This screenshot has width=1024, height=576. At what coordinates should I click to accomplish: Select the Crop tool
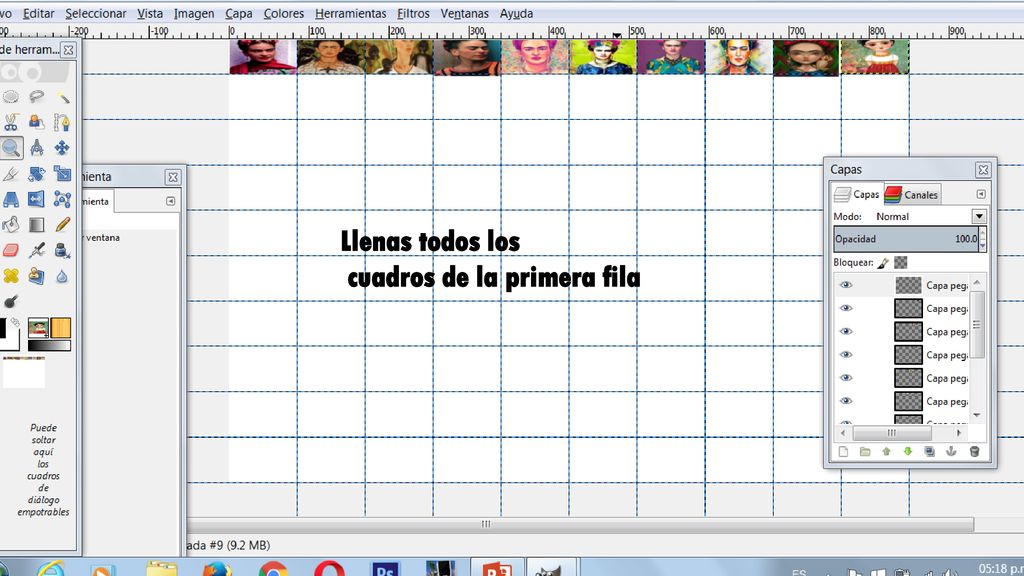(11, 174)
